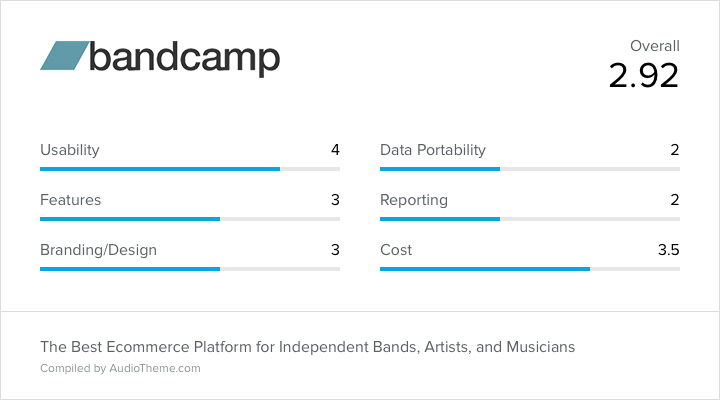The height and width of the screenshot is (400, 720).
Task: Click the Usability score value 4
Action: click(x=335, y=150)
